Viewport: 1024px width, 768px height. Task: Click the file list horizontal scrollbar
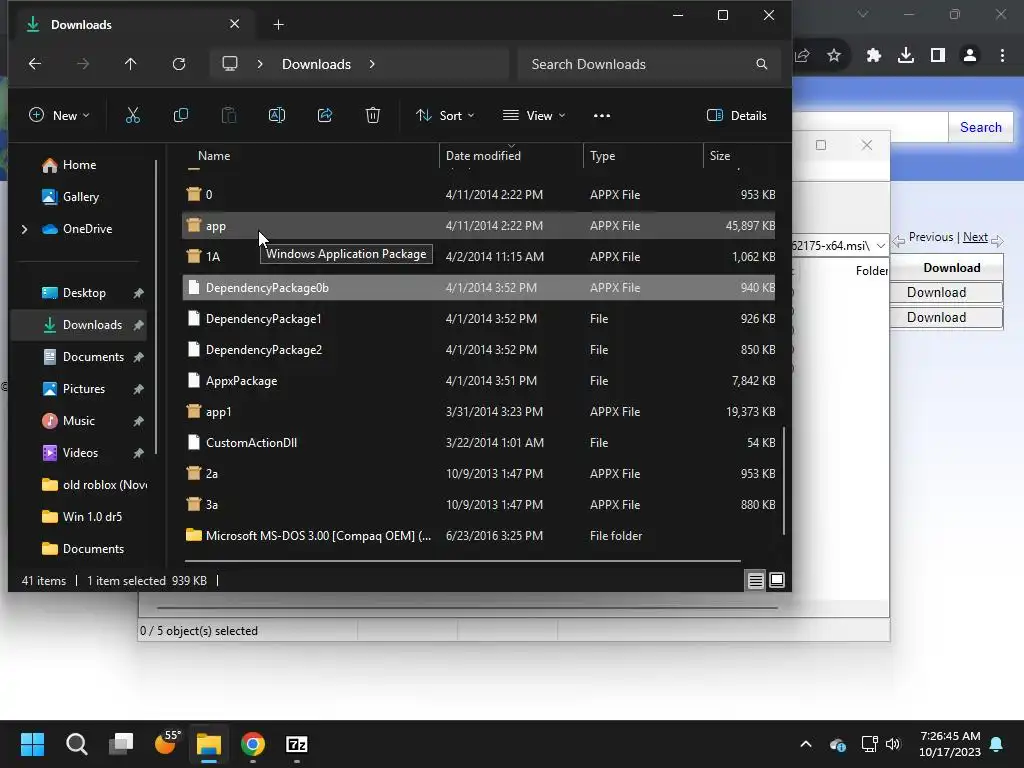click(462, 561)
